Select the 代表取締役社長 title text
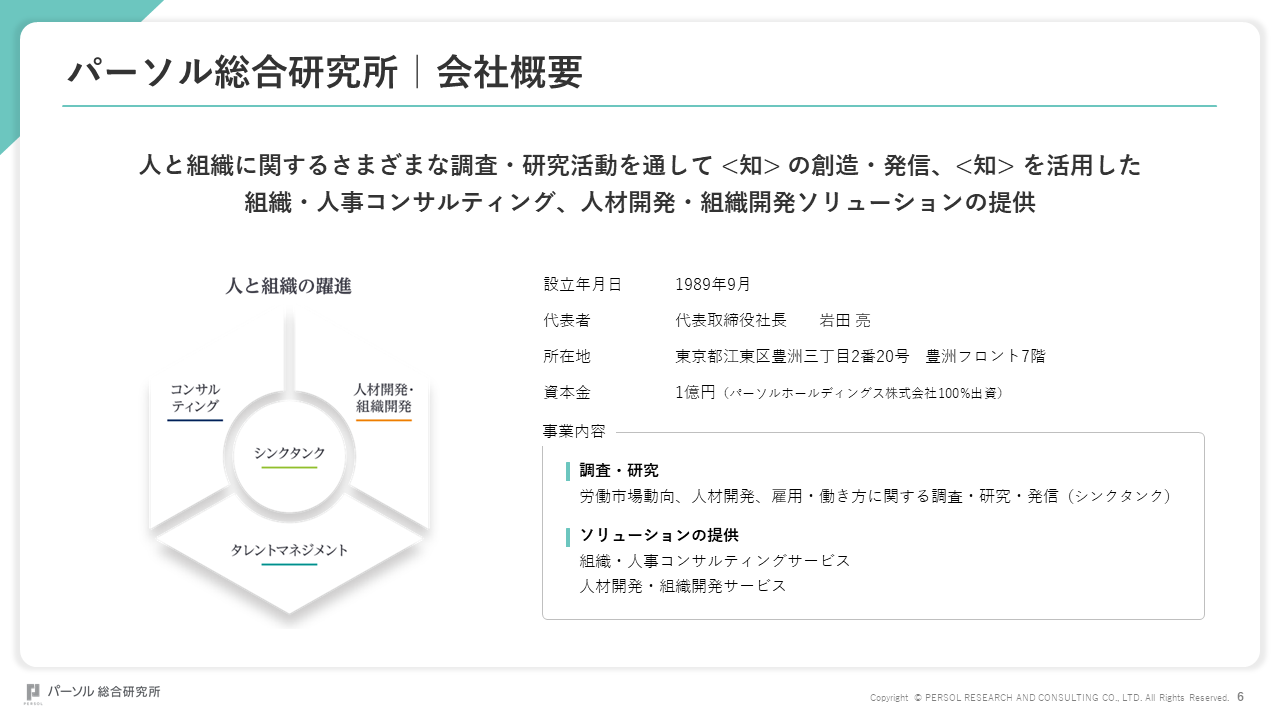 pos(731,320)
